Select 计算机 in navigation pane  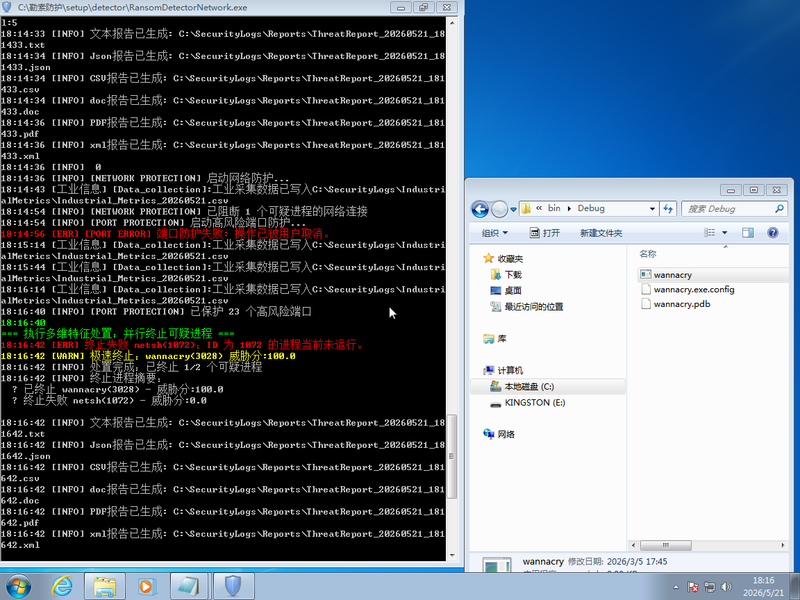[503, 370]
